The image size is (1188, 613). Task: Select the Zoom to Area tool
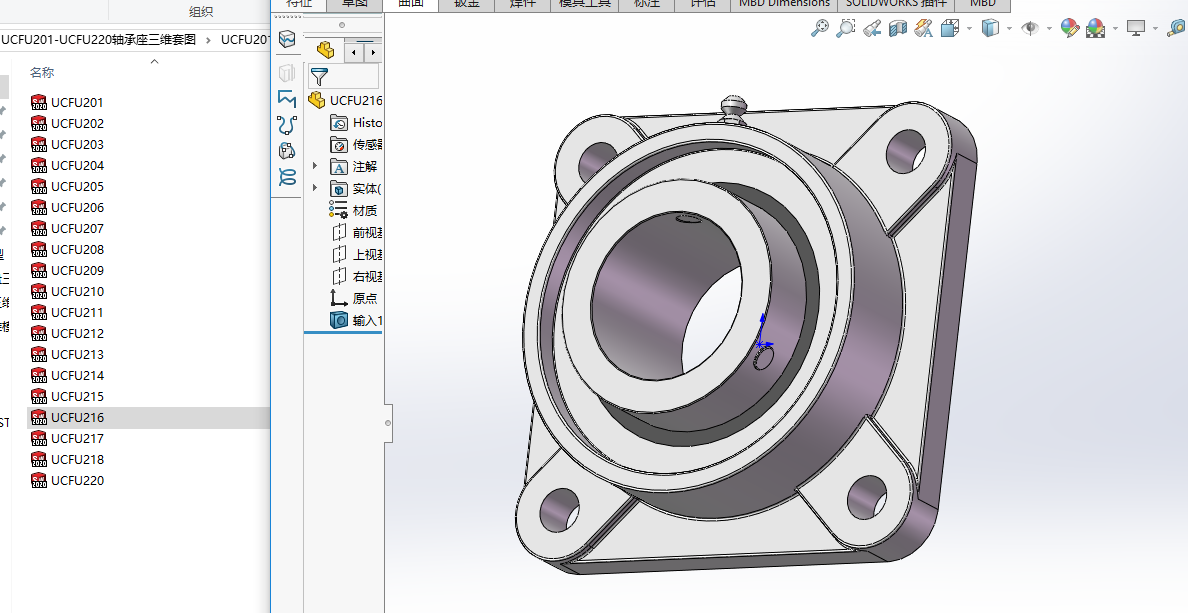pos(846,29)
